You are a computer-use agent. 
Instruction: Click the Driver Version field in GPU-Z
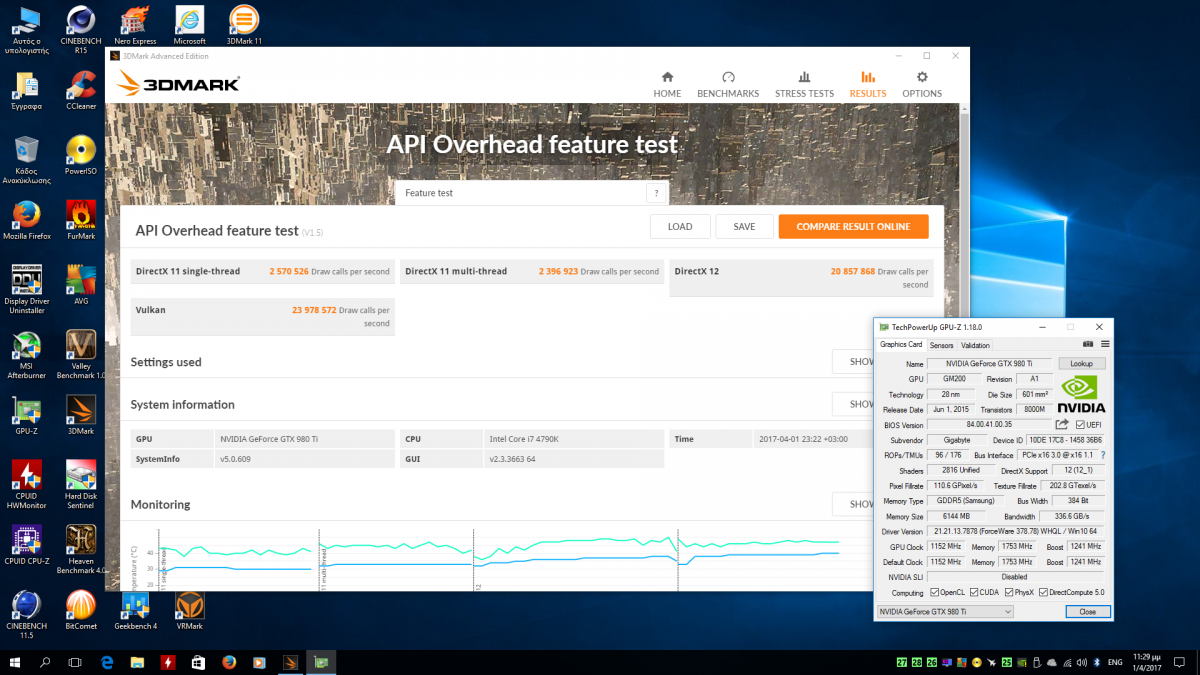(1016, 531)
